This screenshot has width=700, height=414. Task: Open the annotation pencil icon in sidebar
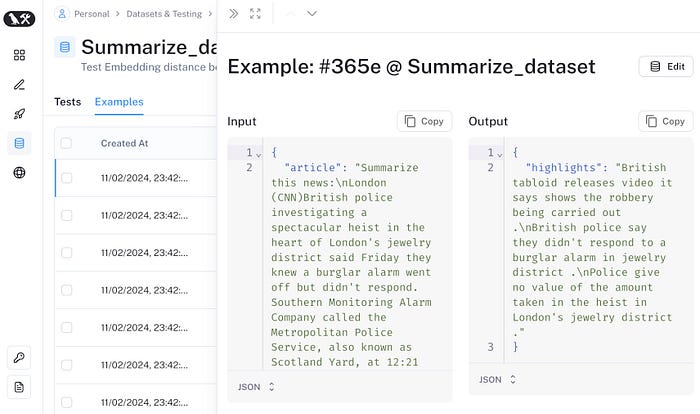[x=19, y=84]
